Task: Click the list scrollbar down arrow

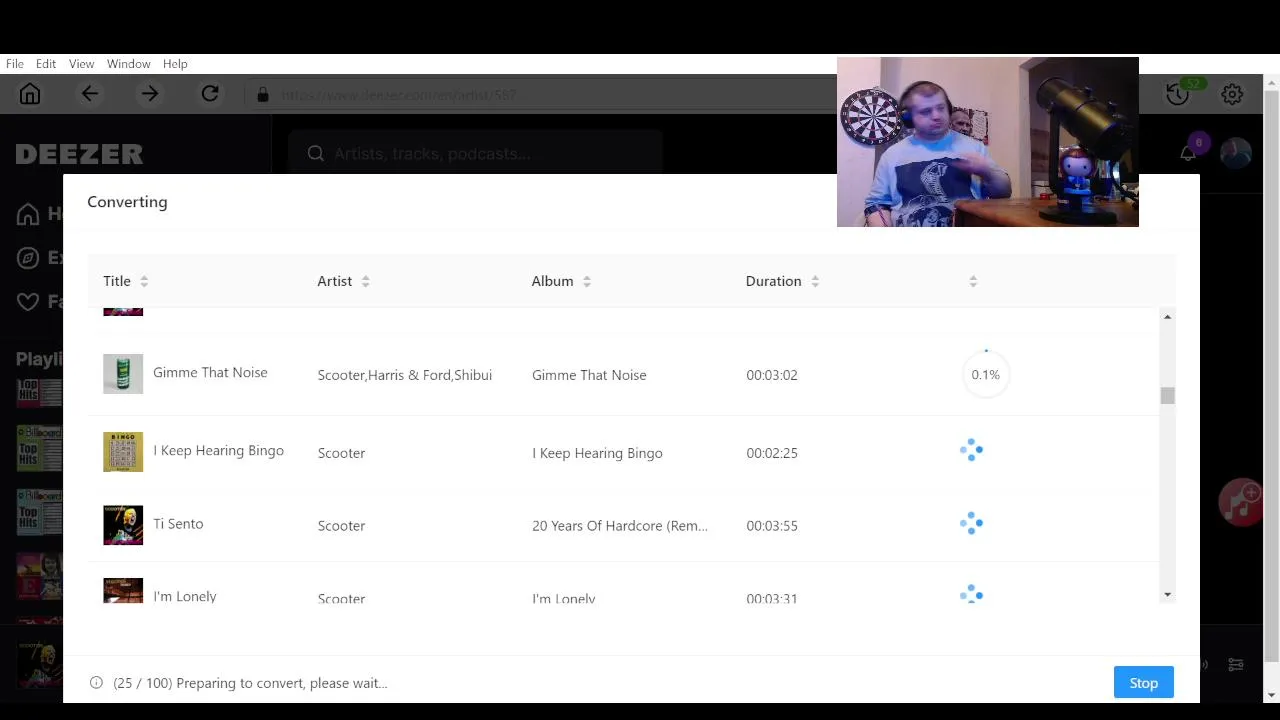Action: [x=1167, y=595]
